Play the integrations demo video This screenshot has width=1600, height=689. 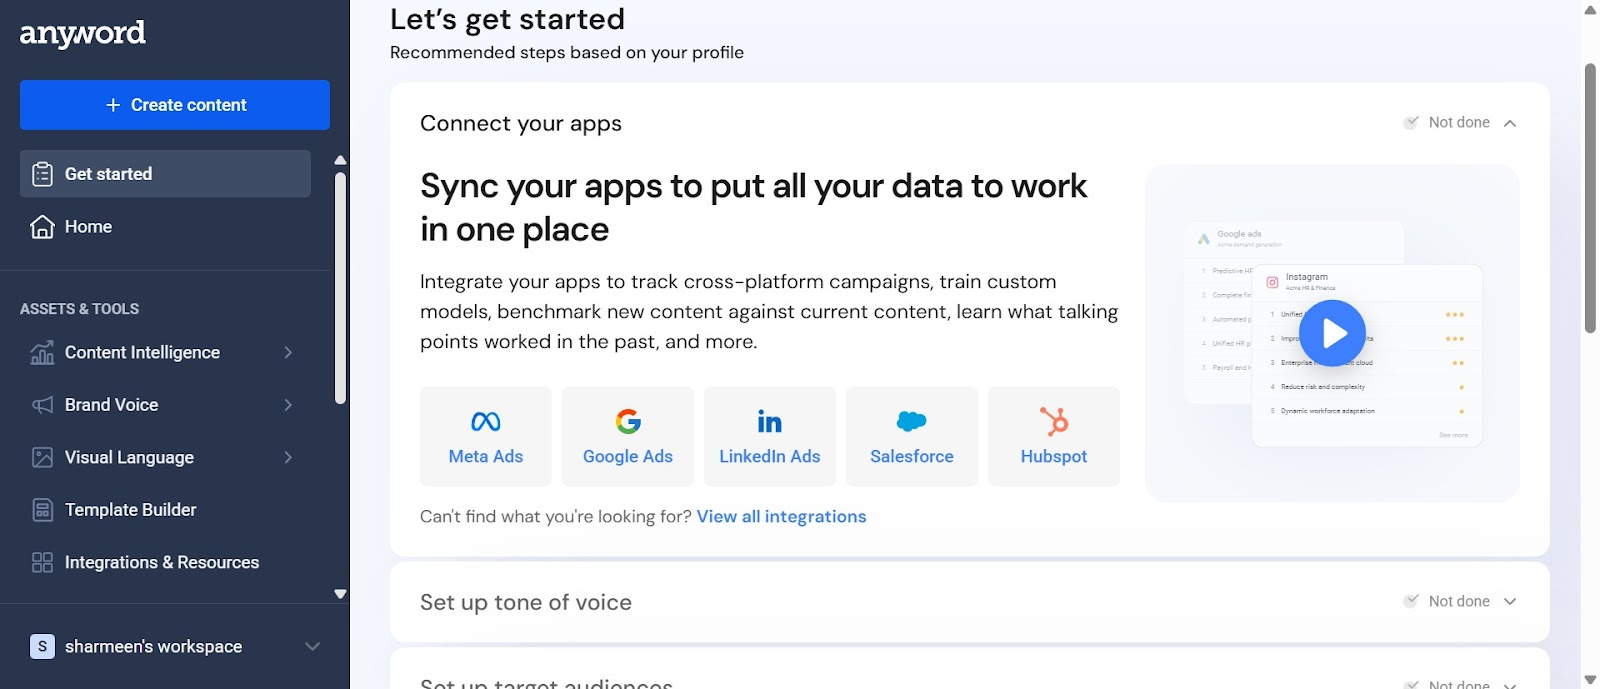point(1332,333)
